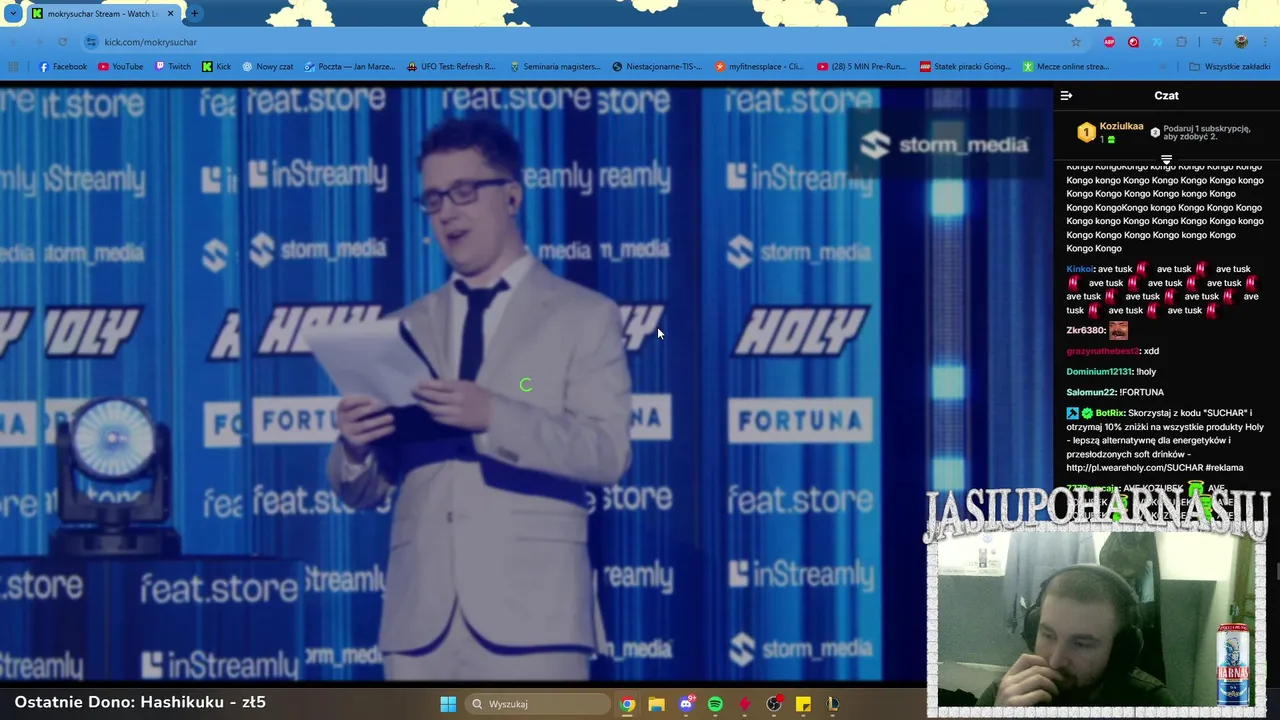Open the AdBlock extension icon
Screen dimensions: 1280x720
1109,42
